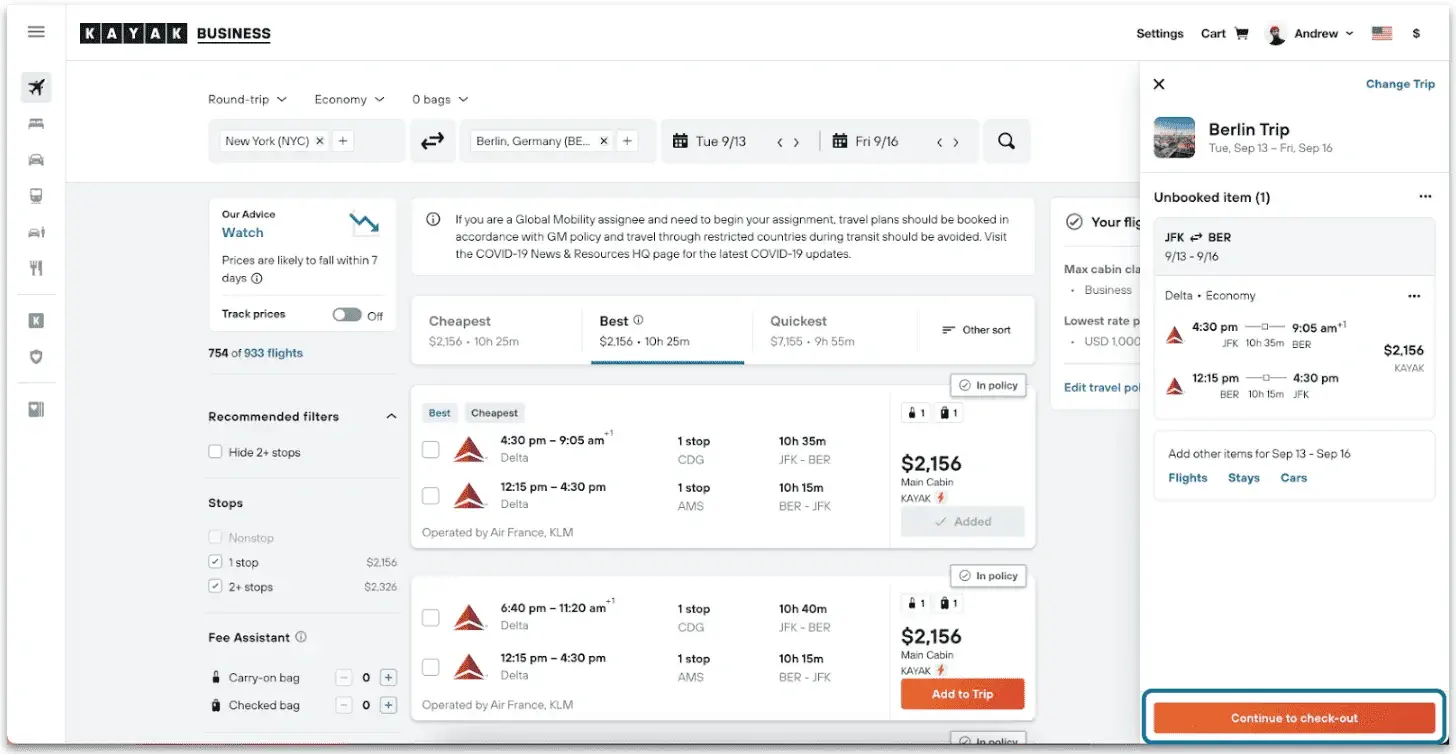The width and height of the screenshot is (1456, 754).
Task: Open Andrew account dropdown
Action: 1310,33
